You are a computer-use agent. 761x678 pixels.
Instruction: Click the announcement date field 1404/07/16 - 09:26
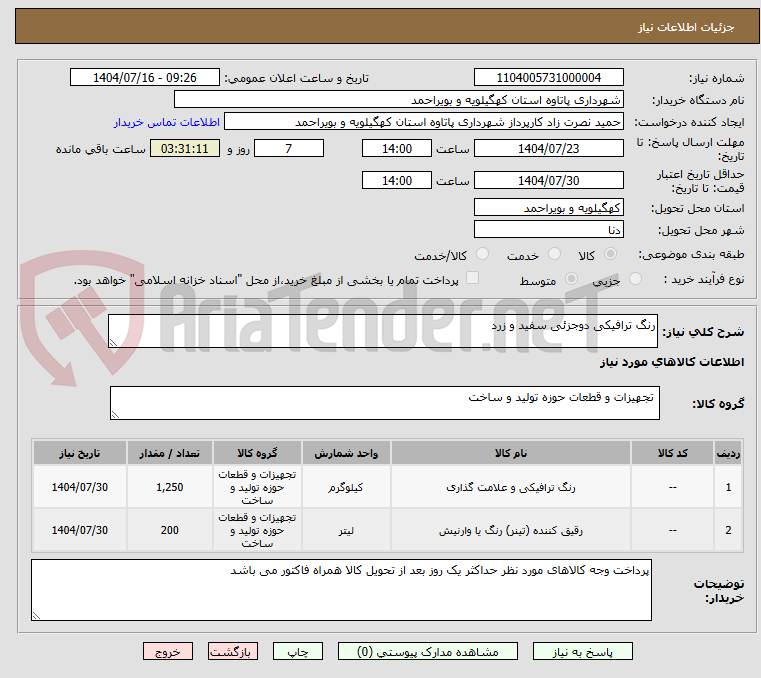tap(145, 78)
